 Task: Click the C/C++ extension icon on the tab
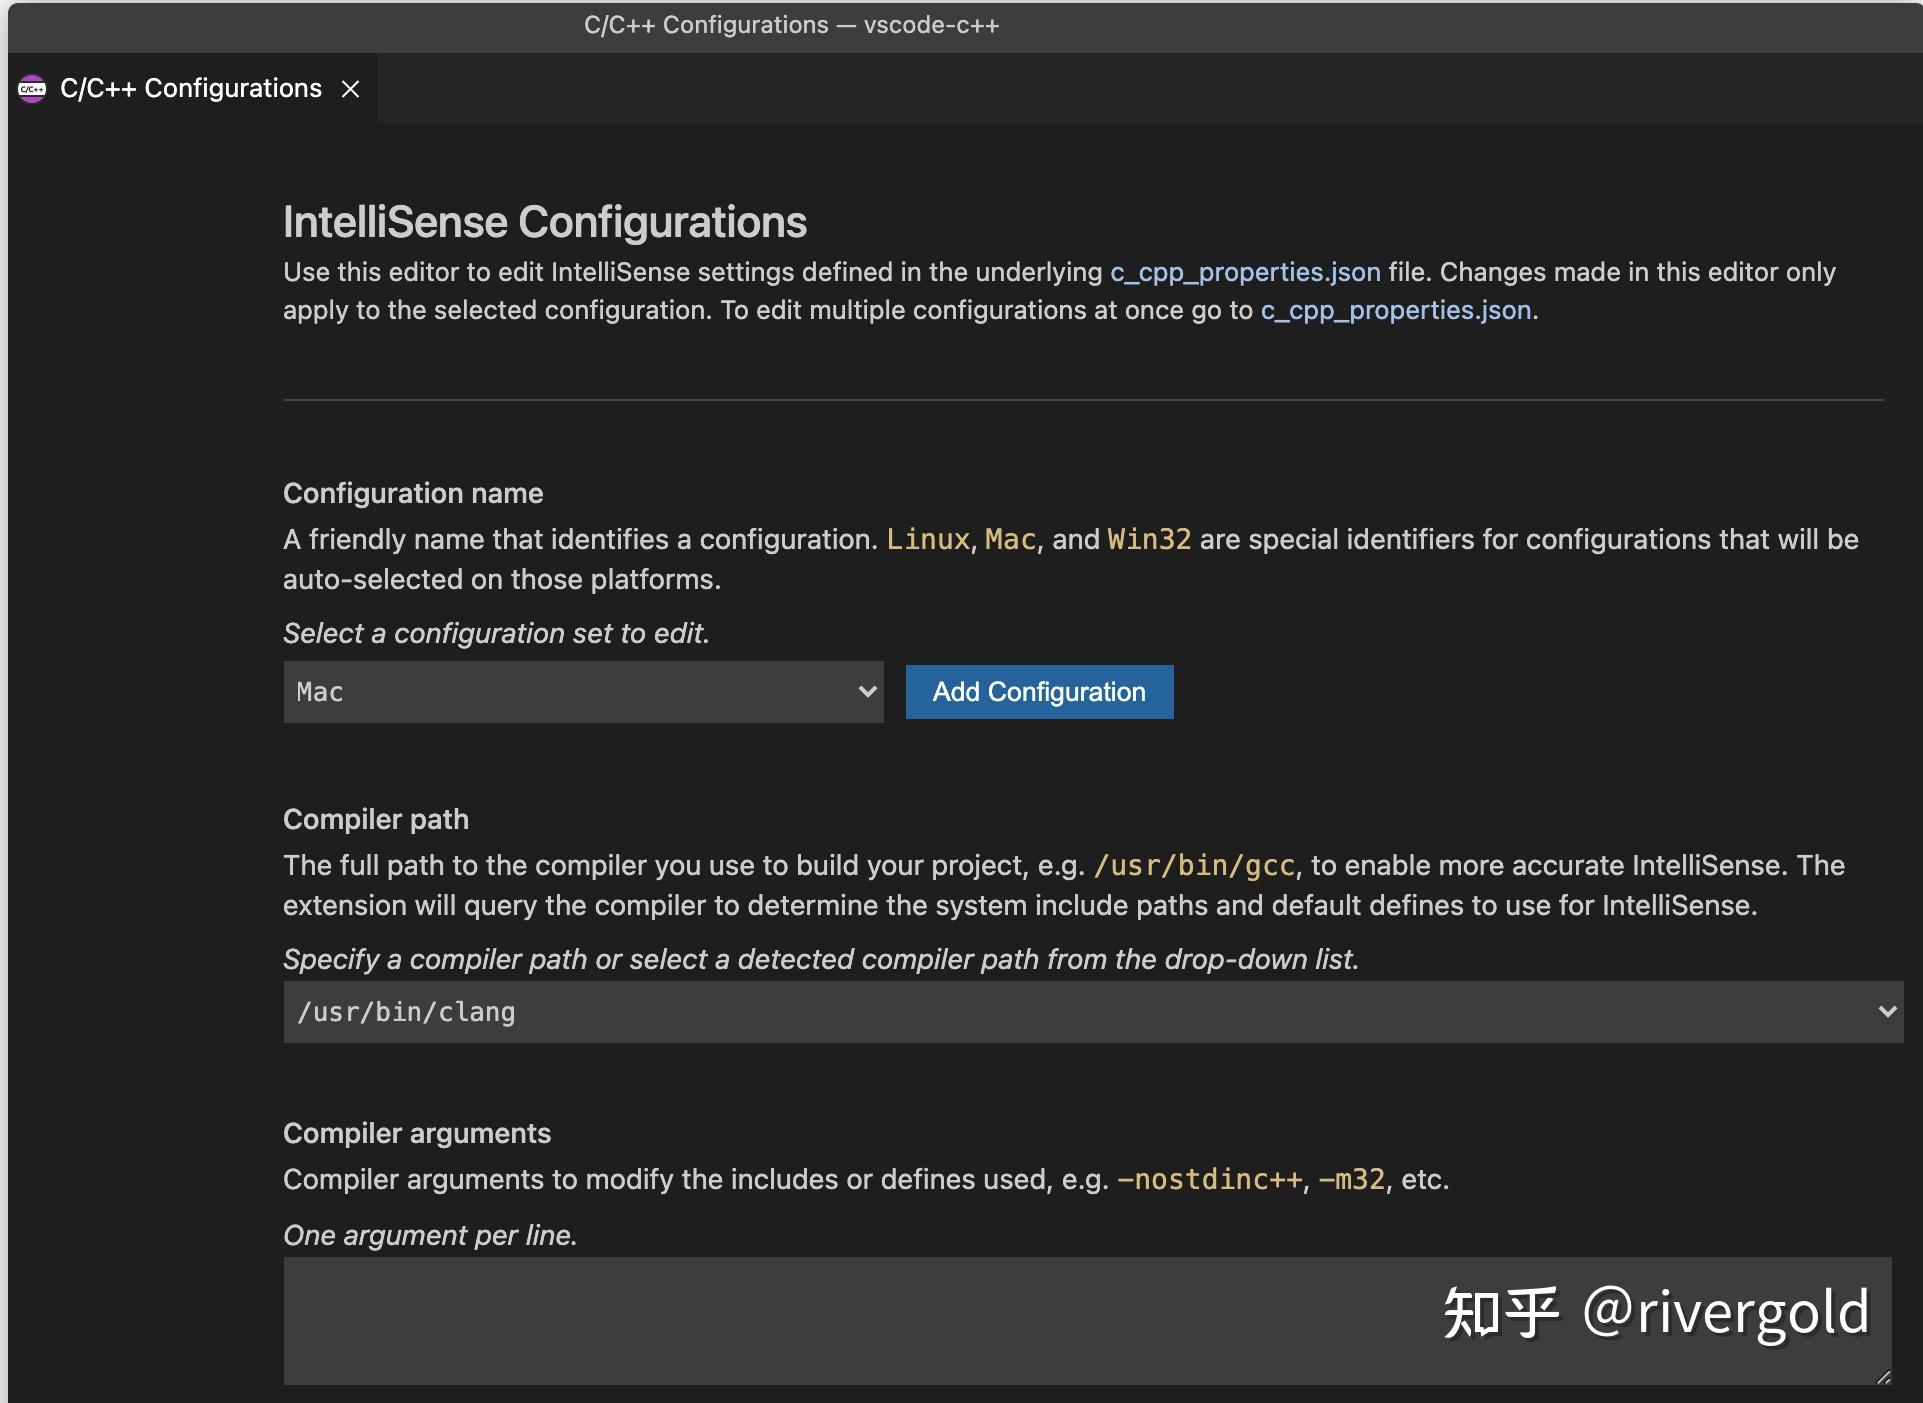click(x=32, y=88)
